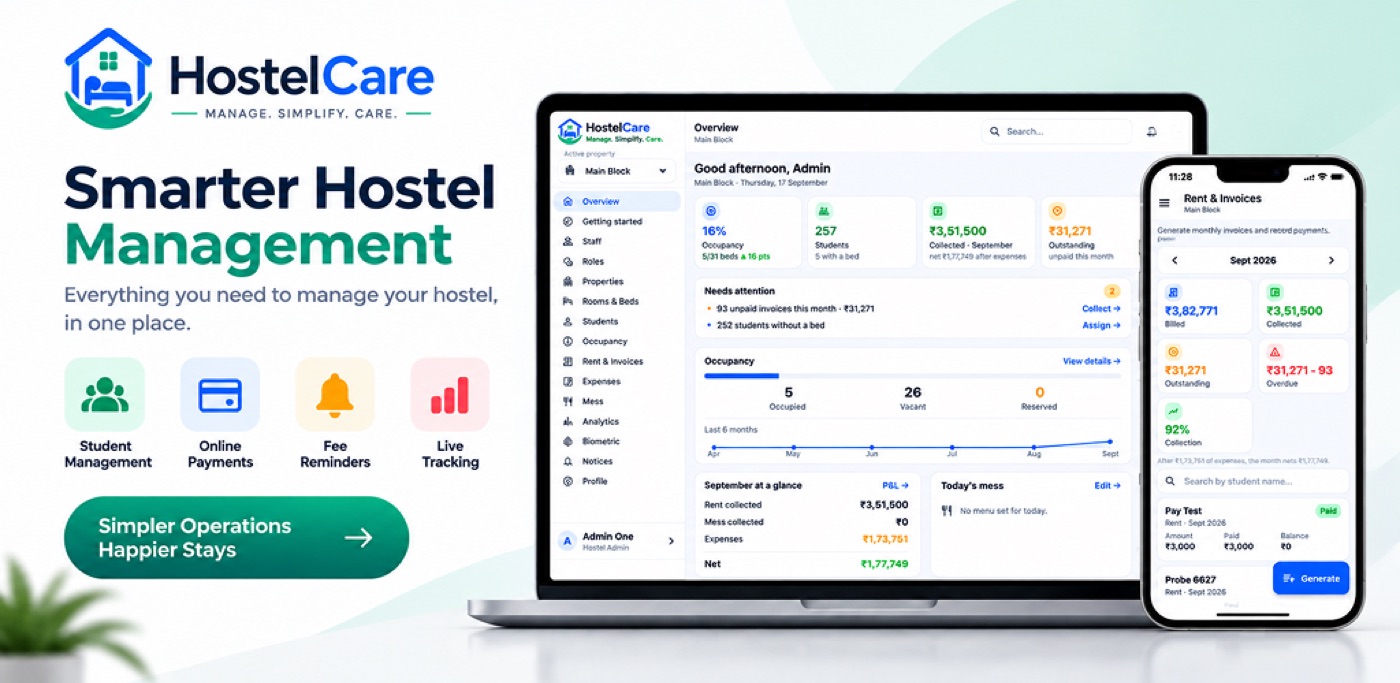Click the Needs attention count badge 2
Screen dimensions: 1400x683
[x=1111, y=291]
